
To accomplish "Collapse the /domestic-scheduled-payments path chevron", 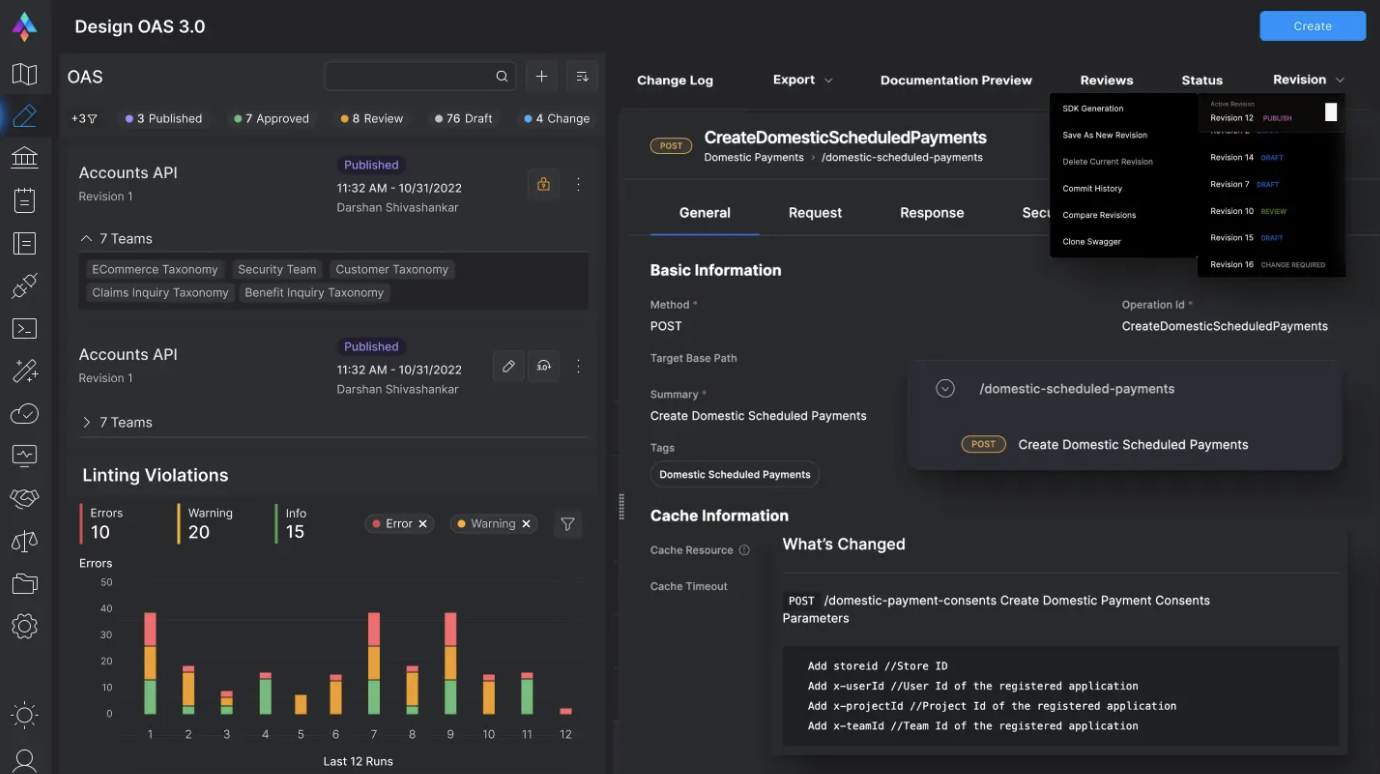I will (x=945, y=389).
